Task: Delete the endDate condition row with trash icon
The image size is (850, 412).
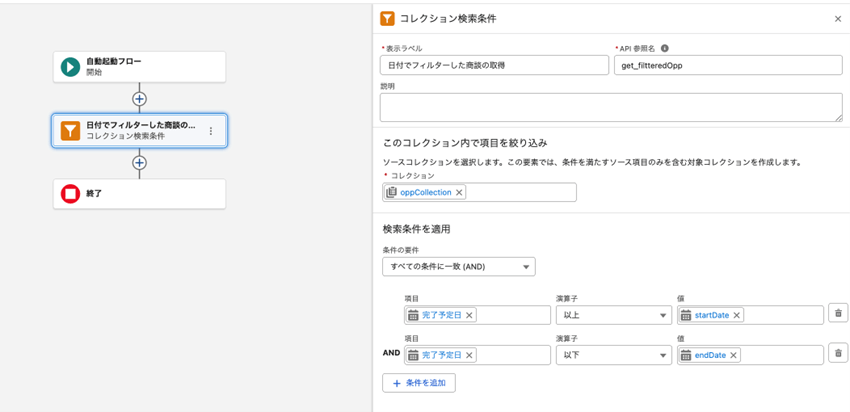Action: point(838,353)
